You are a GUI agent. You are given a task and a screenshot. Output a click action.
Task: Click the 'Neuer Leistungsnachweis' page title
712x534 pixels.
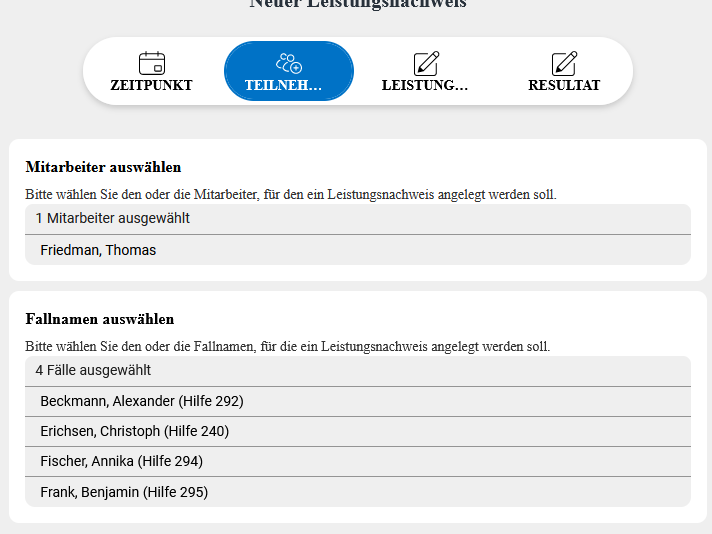[357, 4]
